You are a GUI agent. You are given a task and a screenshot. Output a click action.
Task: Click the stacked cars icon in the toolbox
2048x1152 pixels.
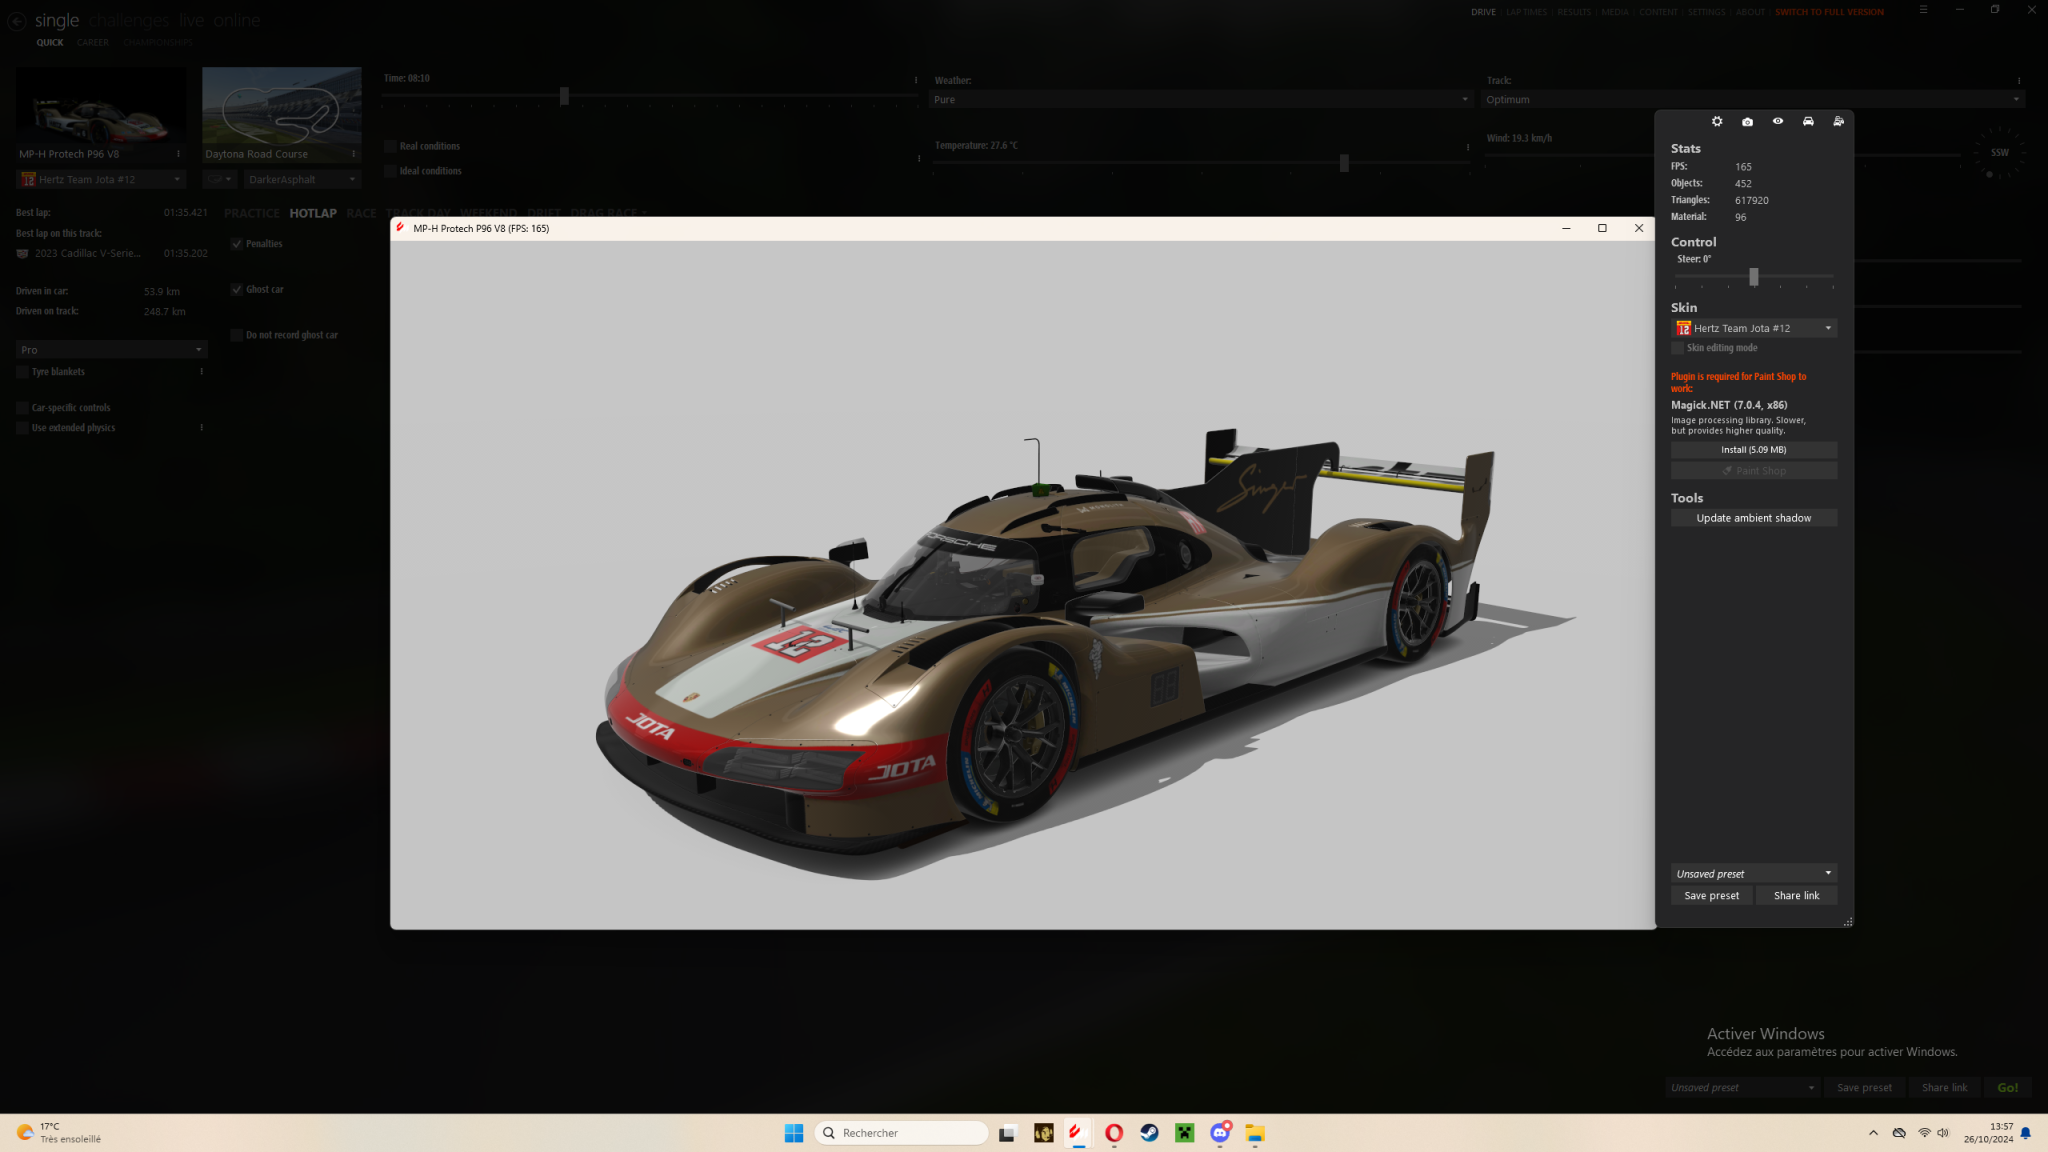tap(1838, 121)
